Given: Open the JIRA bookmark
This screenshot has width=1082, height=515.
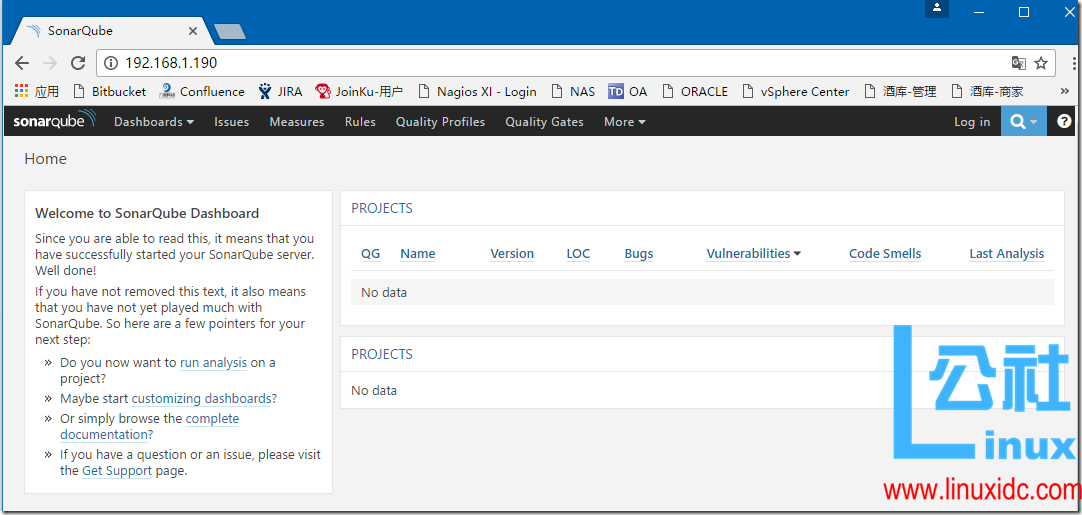Looking at the screenshot, I should click(x=280, y=91).
